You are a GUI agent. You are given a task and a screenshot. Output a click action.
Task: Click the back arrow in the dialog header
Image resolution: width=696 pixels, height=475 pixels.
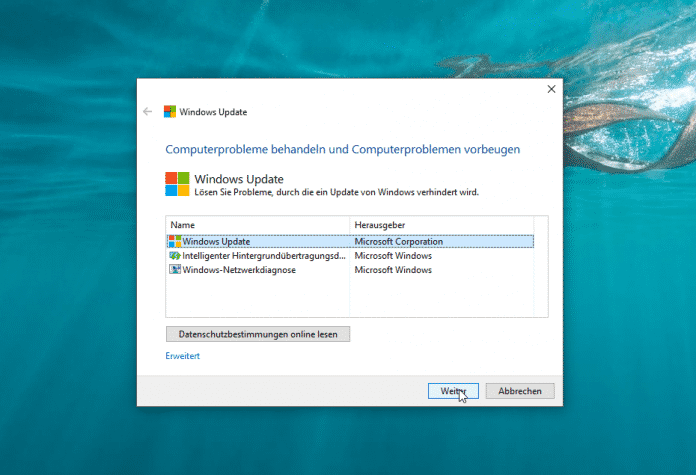tap(148, 111)
